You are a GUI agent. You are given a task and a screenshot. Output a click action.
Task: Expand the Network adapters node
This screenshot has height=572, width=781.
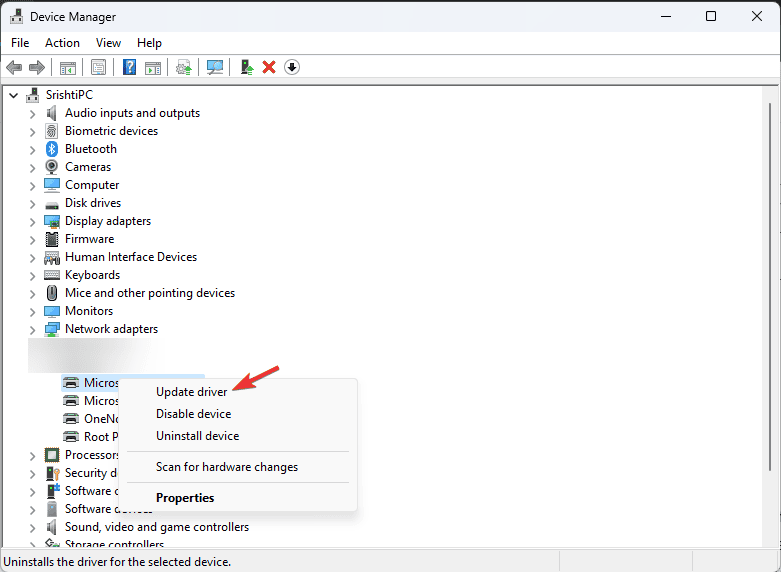[x=32, y=330]
